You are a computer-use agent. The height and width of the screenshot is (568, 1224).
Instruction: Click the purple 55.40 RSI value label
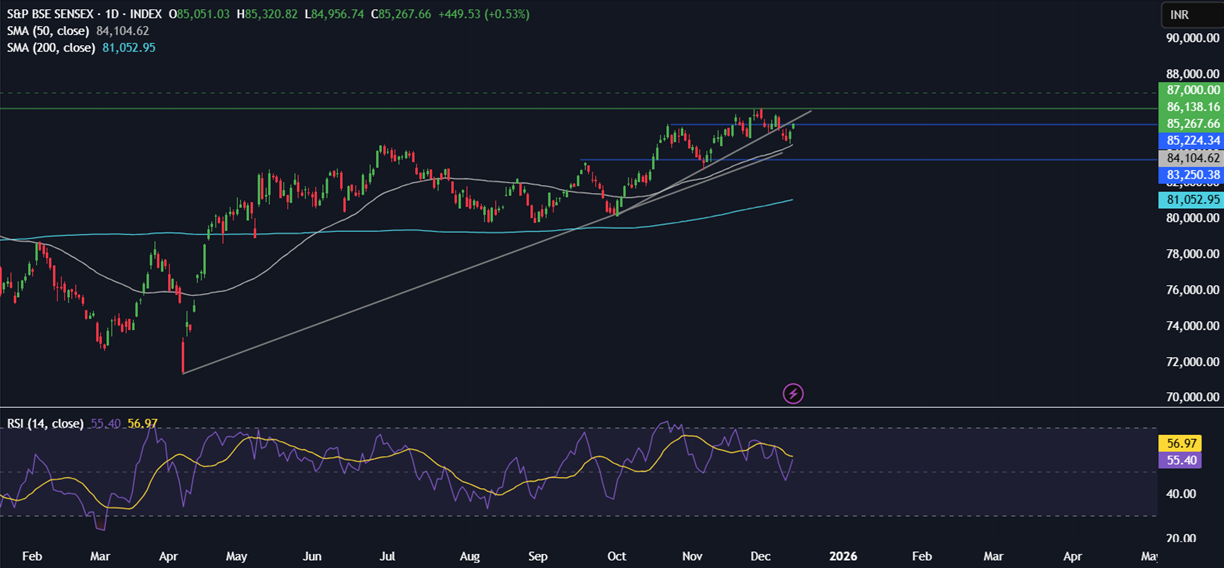click(x=1189, y=460)
